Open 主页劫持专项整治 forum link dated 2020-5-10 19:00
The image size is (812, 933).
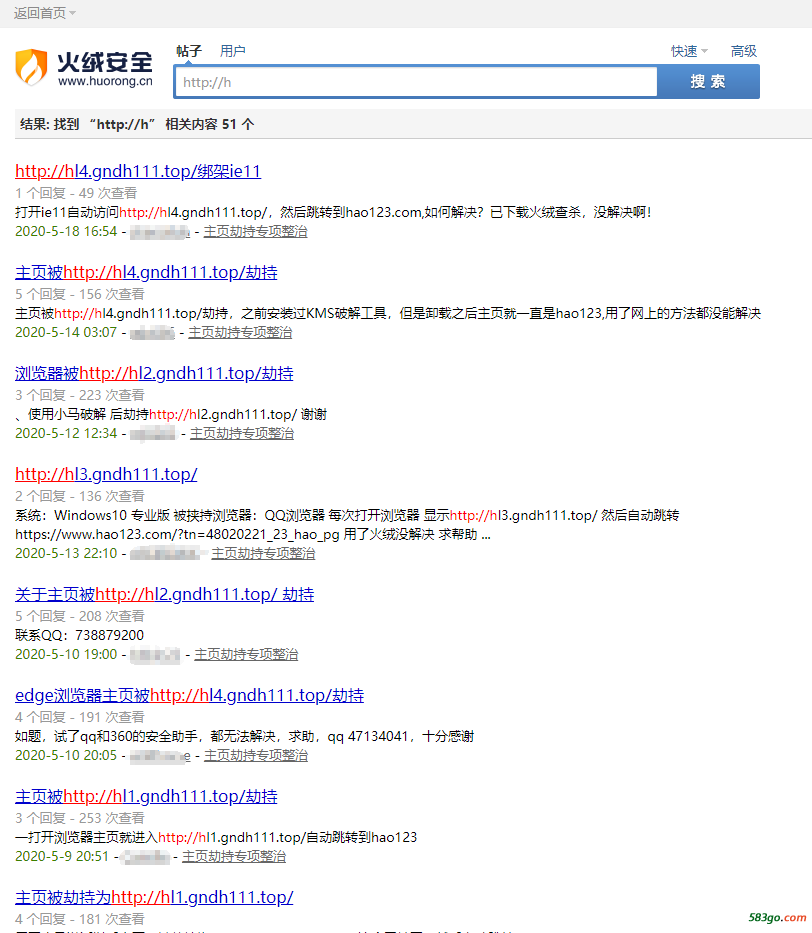tap(246, 655)
